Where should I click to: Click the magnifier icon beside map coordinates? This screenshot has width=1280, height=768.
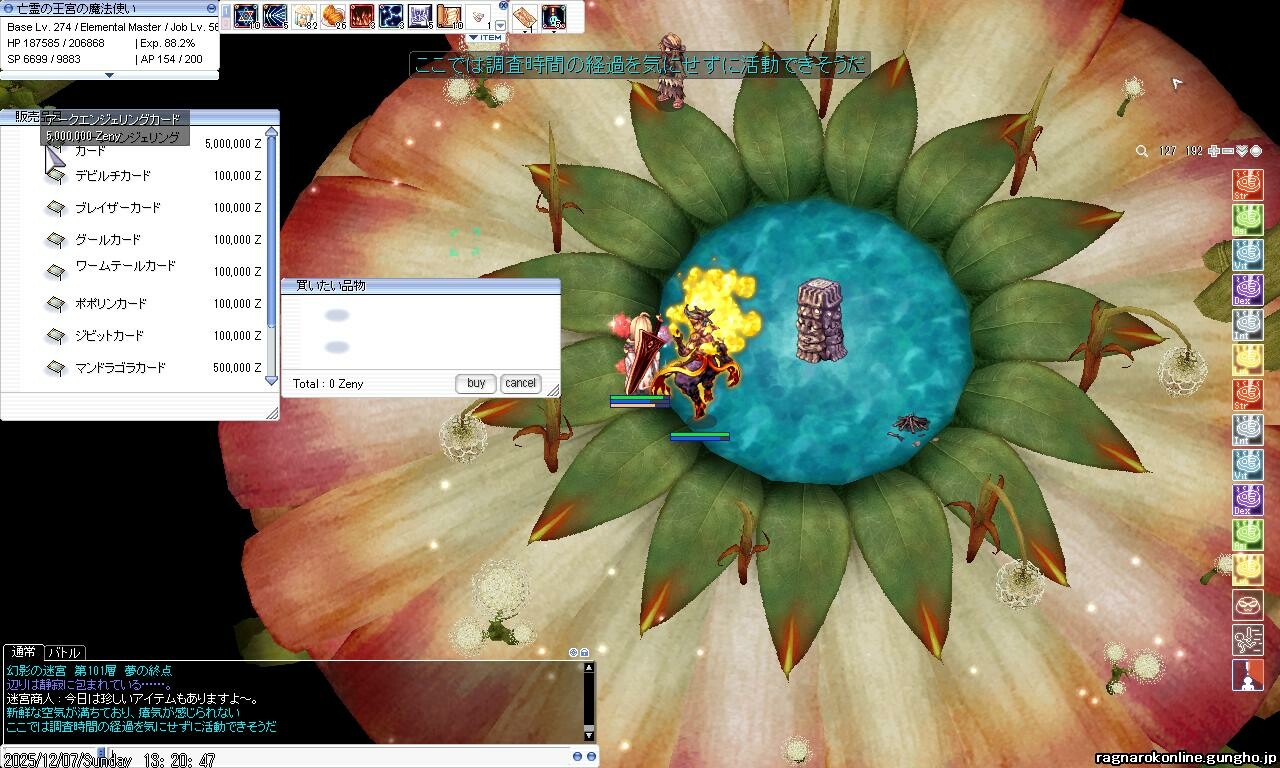[x=1142, y=151]
